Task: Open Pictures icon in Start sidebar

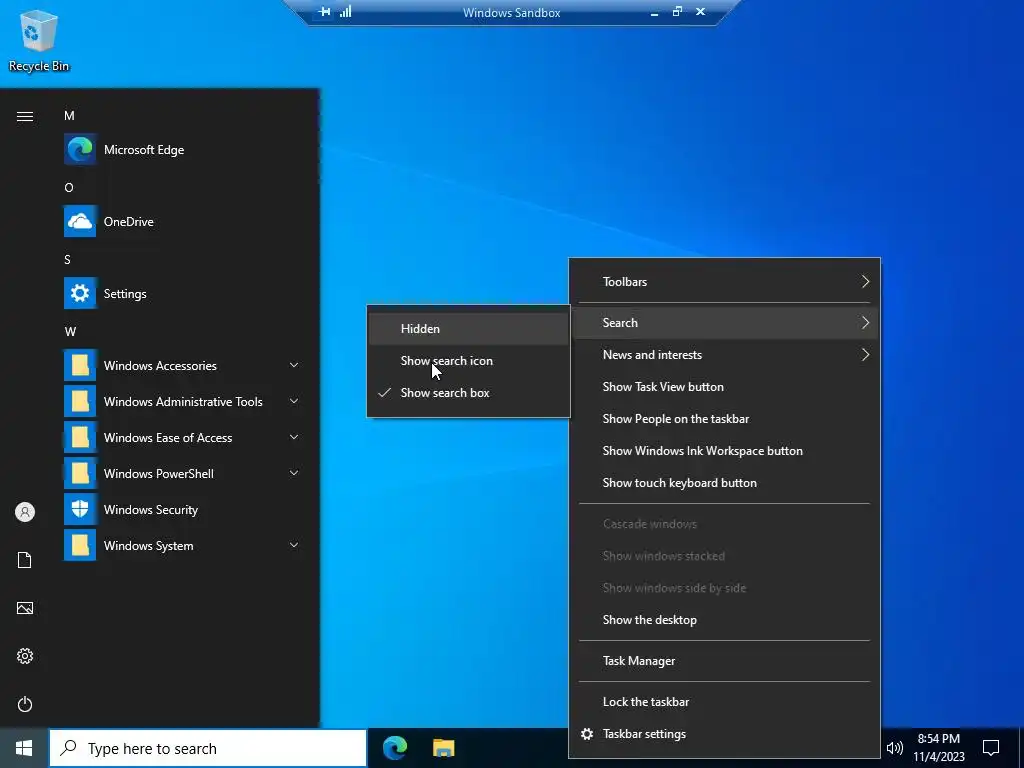Action: 25,608
